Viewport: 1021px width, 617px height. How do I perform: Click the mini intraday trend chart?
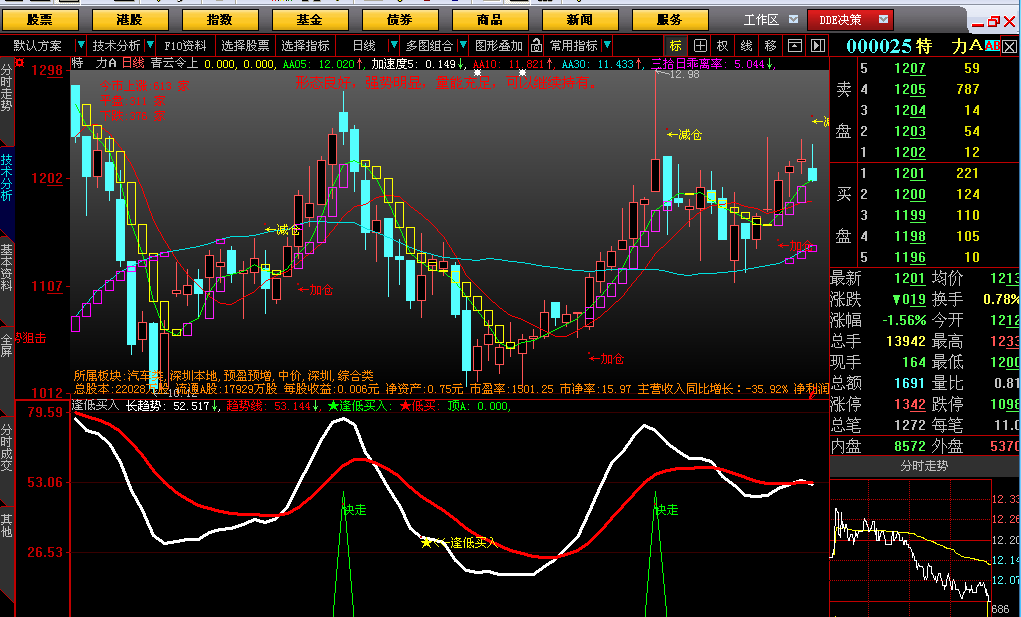pos(910,548)
